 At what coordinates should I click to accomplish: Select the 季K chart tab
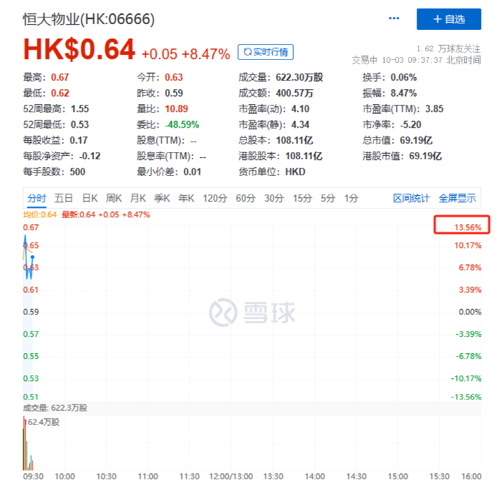click(x=162, y=198)
